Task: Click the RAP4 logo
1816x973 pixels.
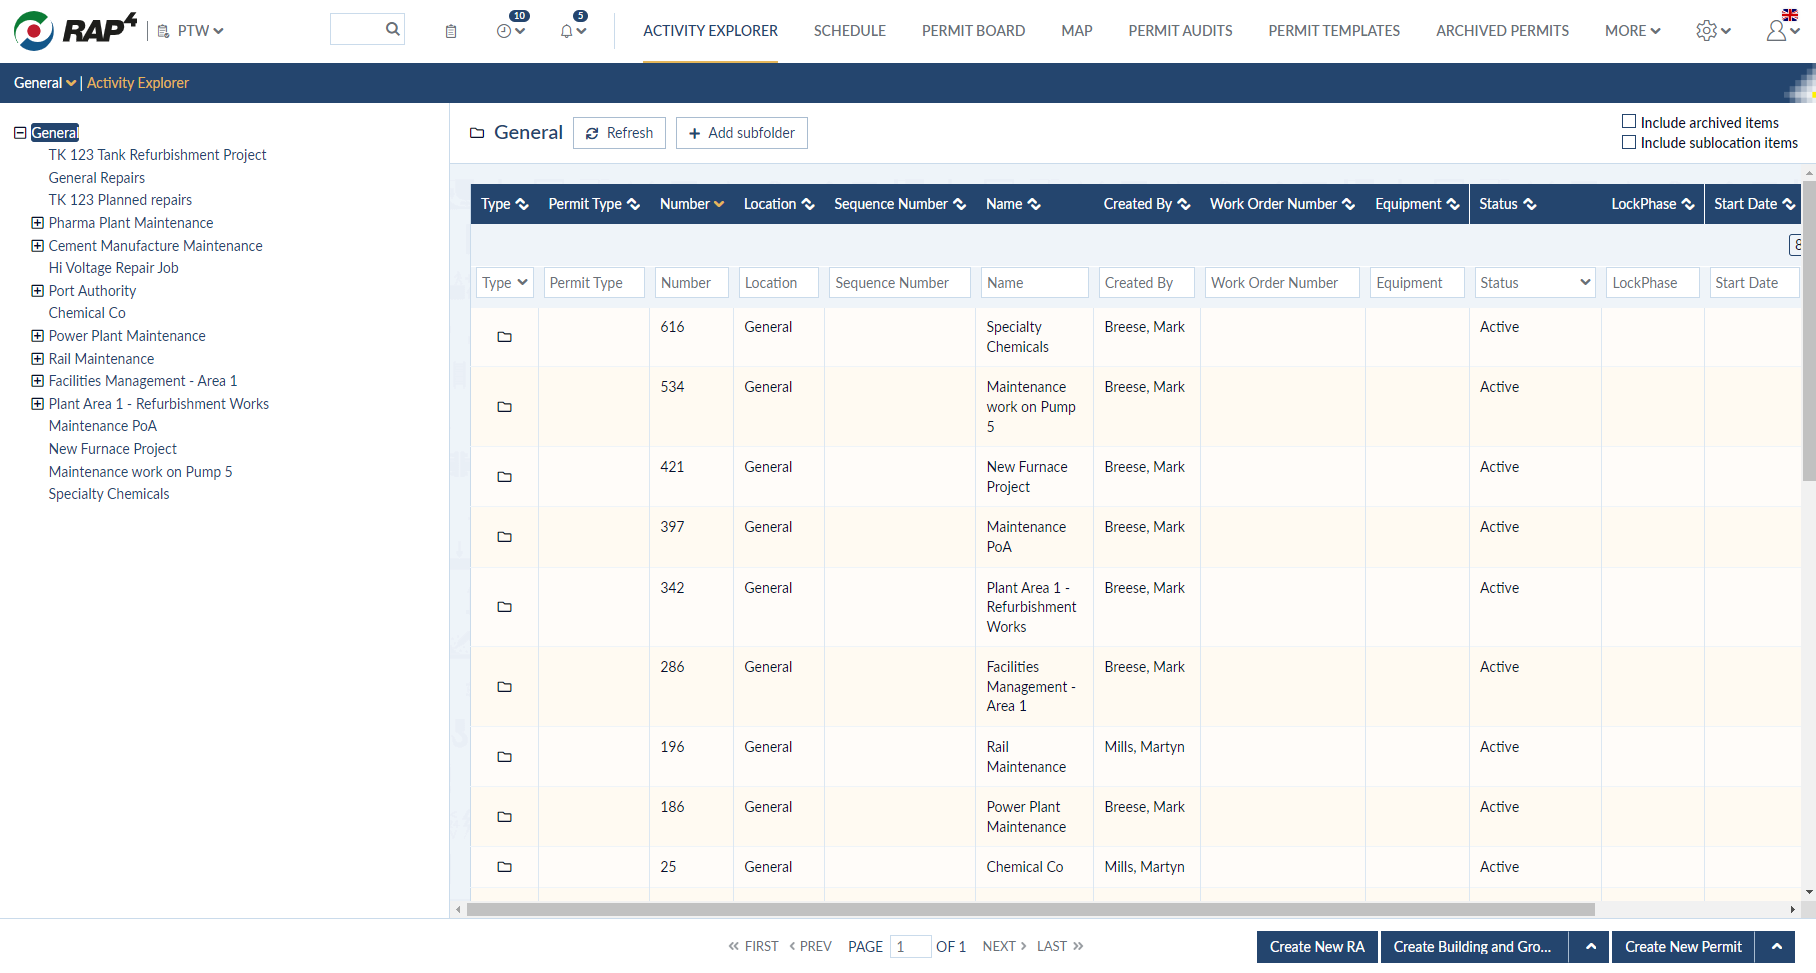Action: (76, 30)
